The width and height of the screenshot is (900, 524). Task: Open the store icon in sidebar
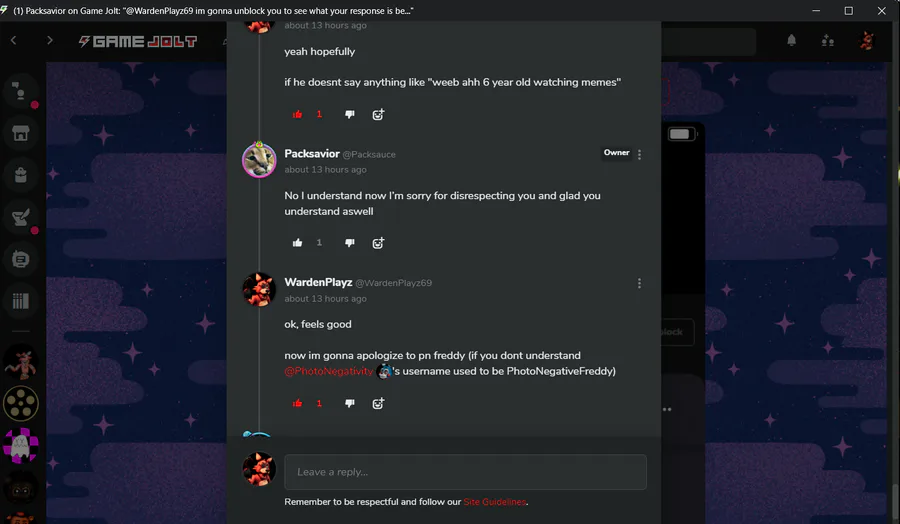21,133
